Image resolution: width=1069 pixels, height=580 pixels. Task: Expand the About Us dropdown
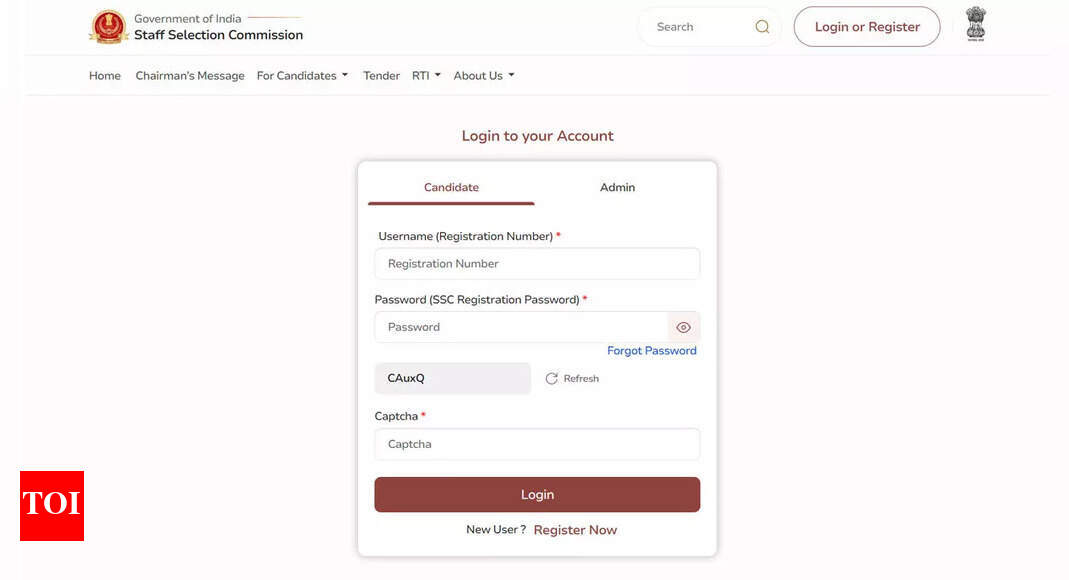[x=483, y=76]
